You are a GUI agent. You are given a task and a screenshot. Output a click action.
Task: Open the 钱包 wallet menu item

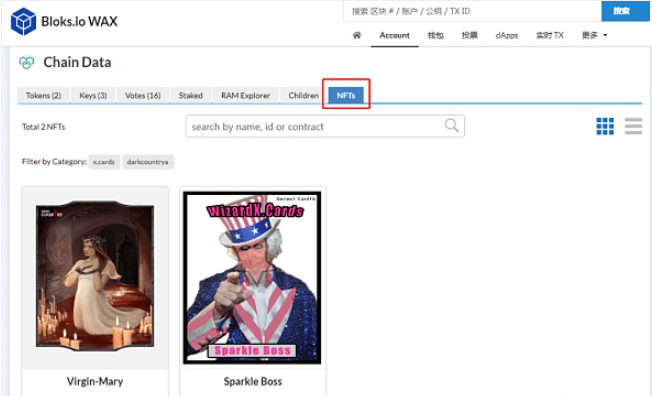click(435, 35)
